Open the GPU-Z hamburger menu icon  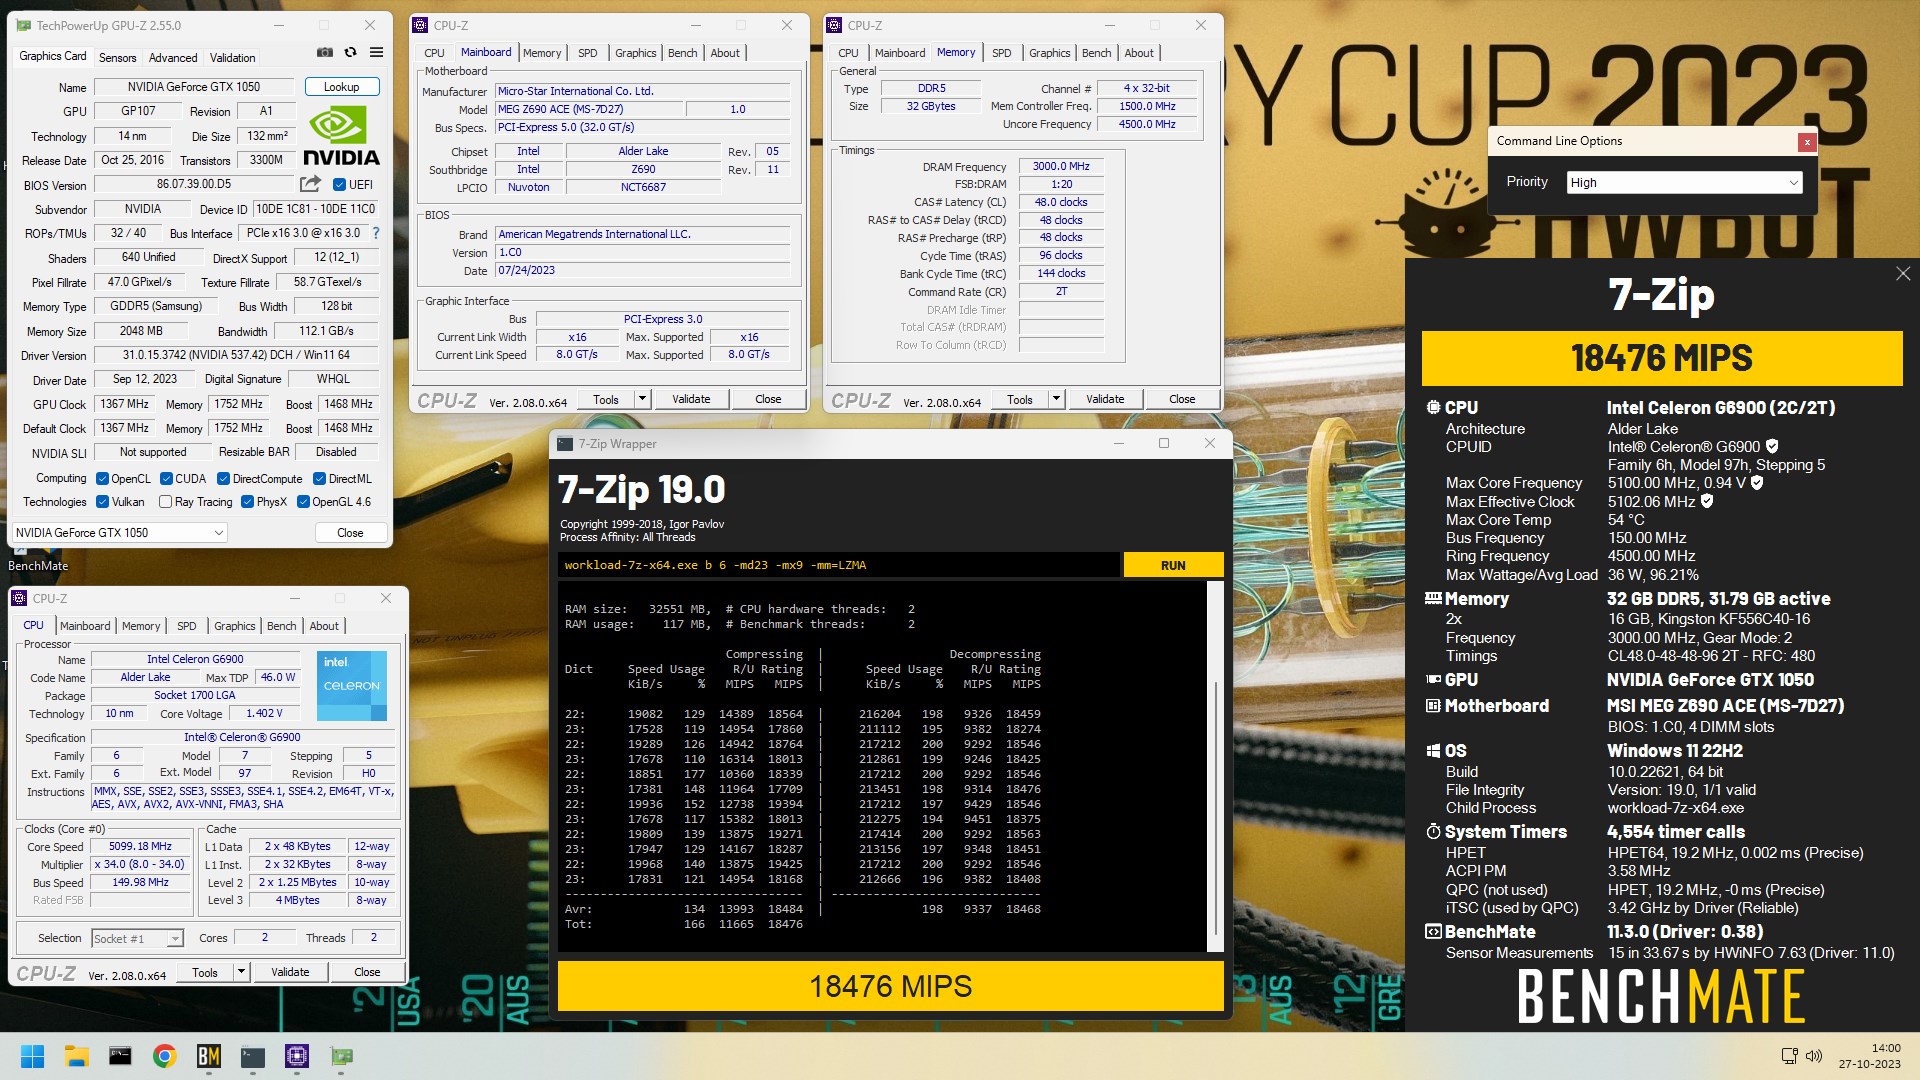point(376,52)
